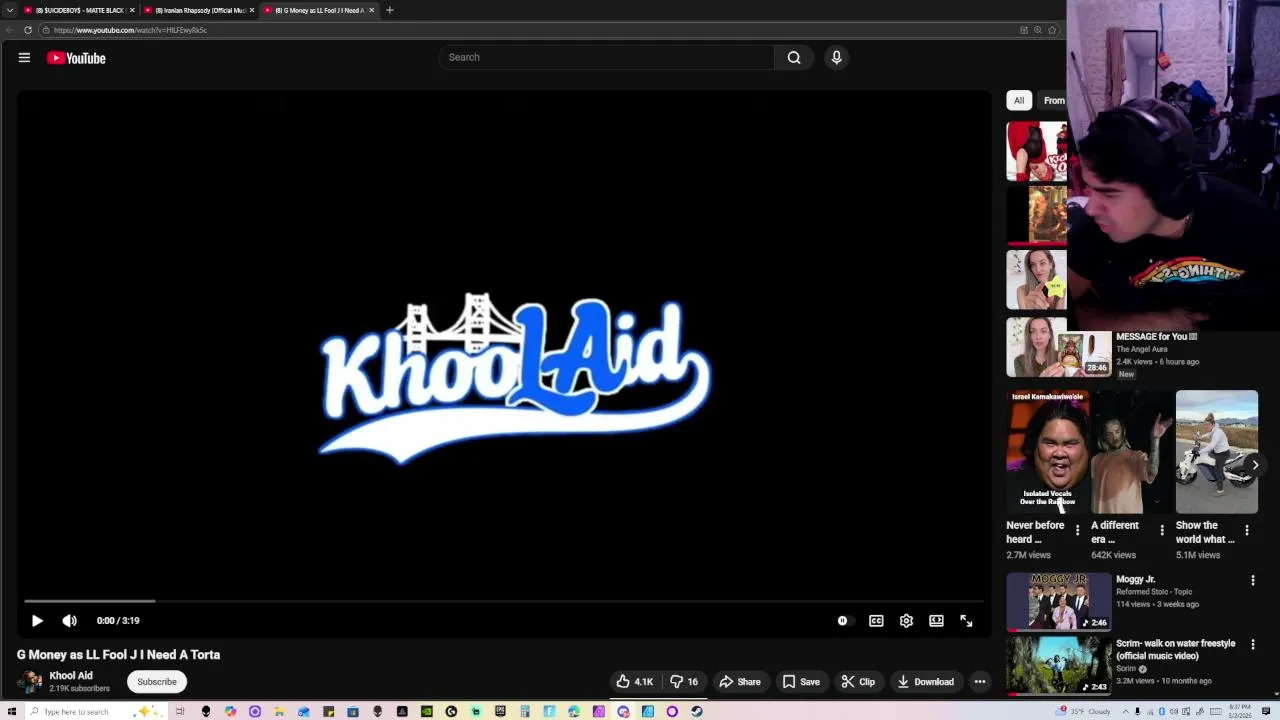Seek using the video progress bar
The width and height of the screenshot is (1280, 720).
click(x=504, y=601)
